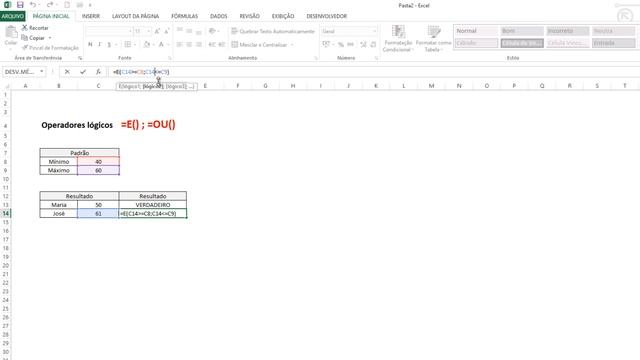Viewport: 640px width, 360px height.
Task: Toggle underline (S) formatting
Action: point(109,44)
